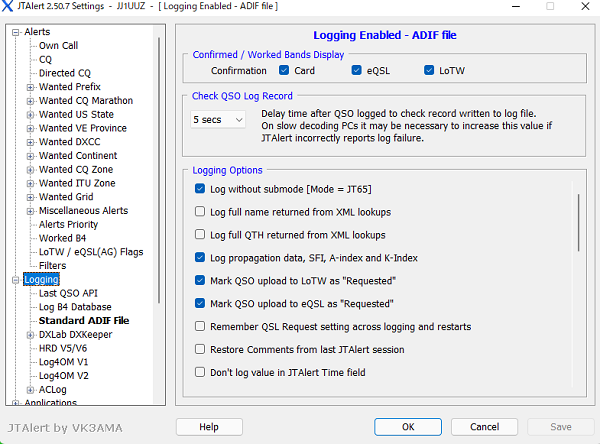Collapse the Logging tree section

click(16, 280)
